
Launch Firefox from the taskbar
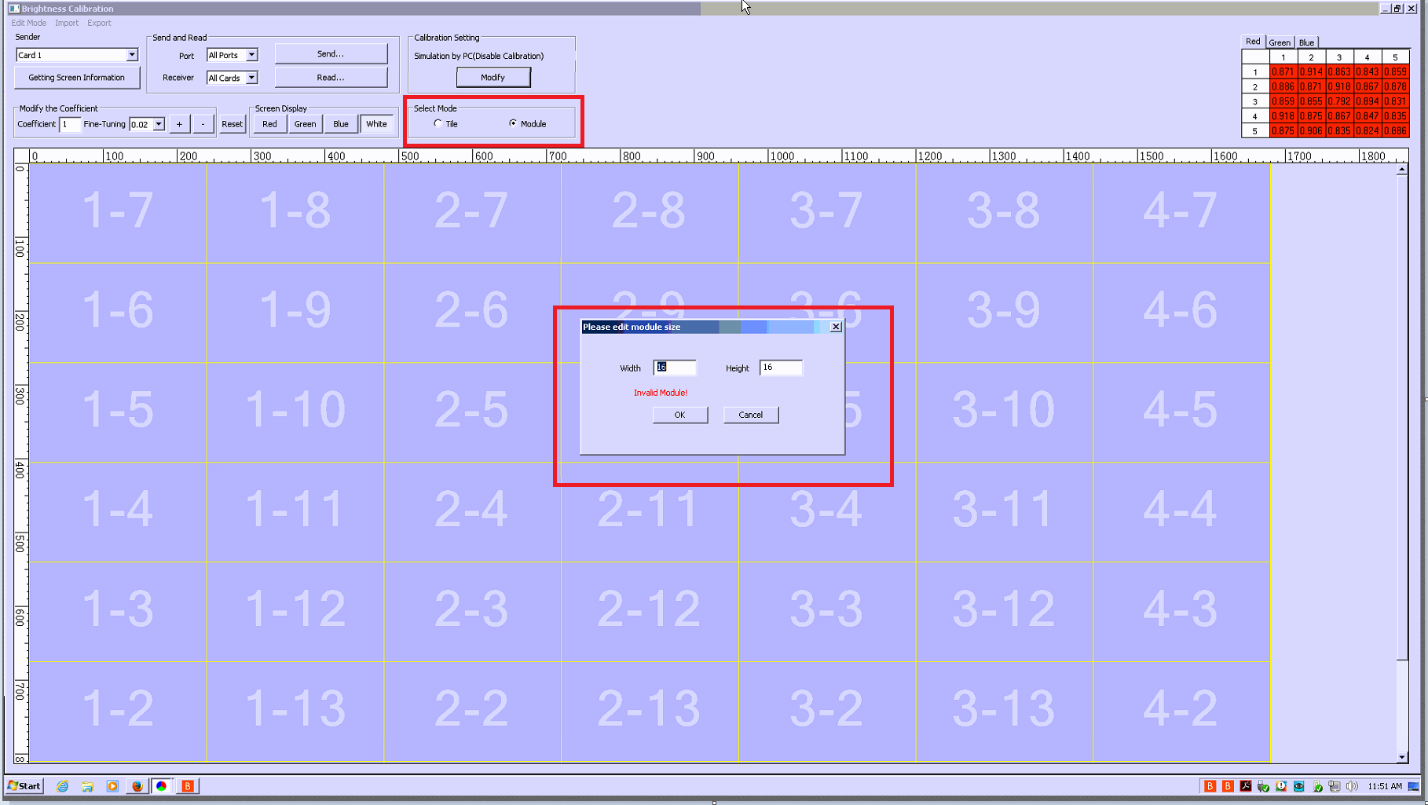coord(137,786)
